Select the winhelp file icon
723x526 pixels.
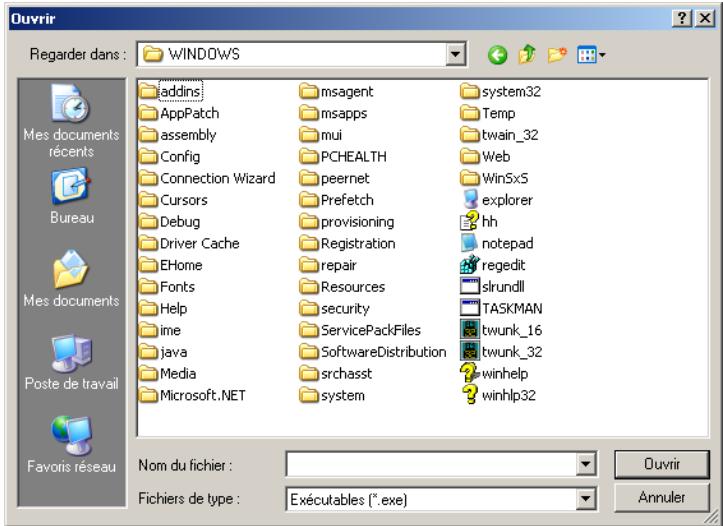click(x=470, y=373)
